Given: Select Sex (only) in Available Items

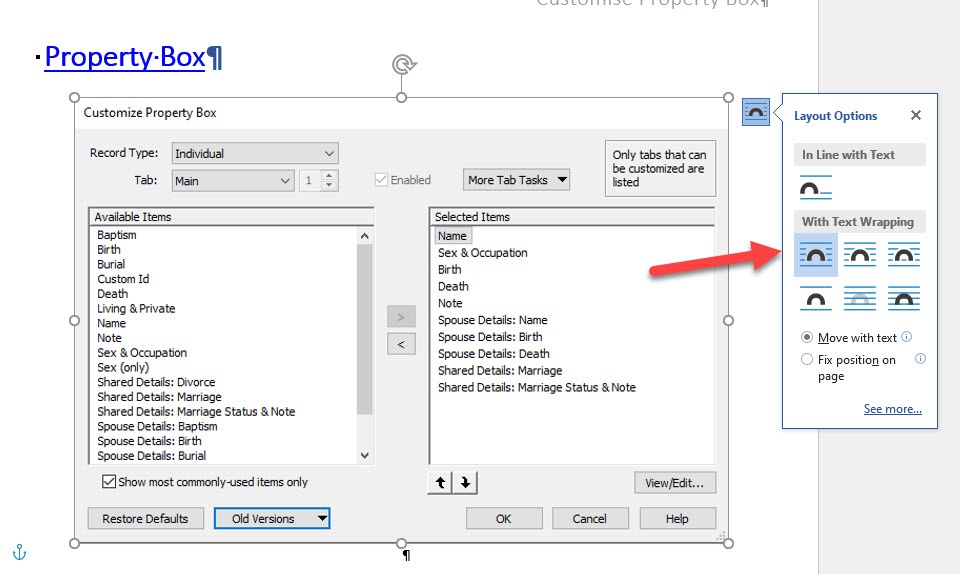Looking at the screenshot, I should [123, 367].
